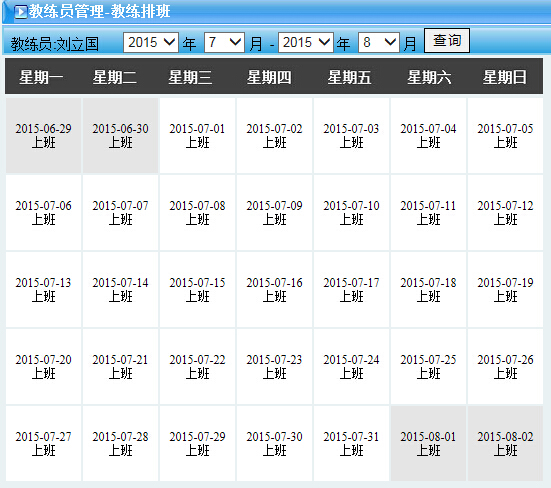This screenshot has height=488, width=551.
Task: Select the 2015-07-26 Sunday cell
Action: click(505, 366)
